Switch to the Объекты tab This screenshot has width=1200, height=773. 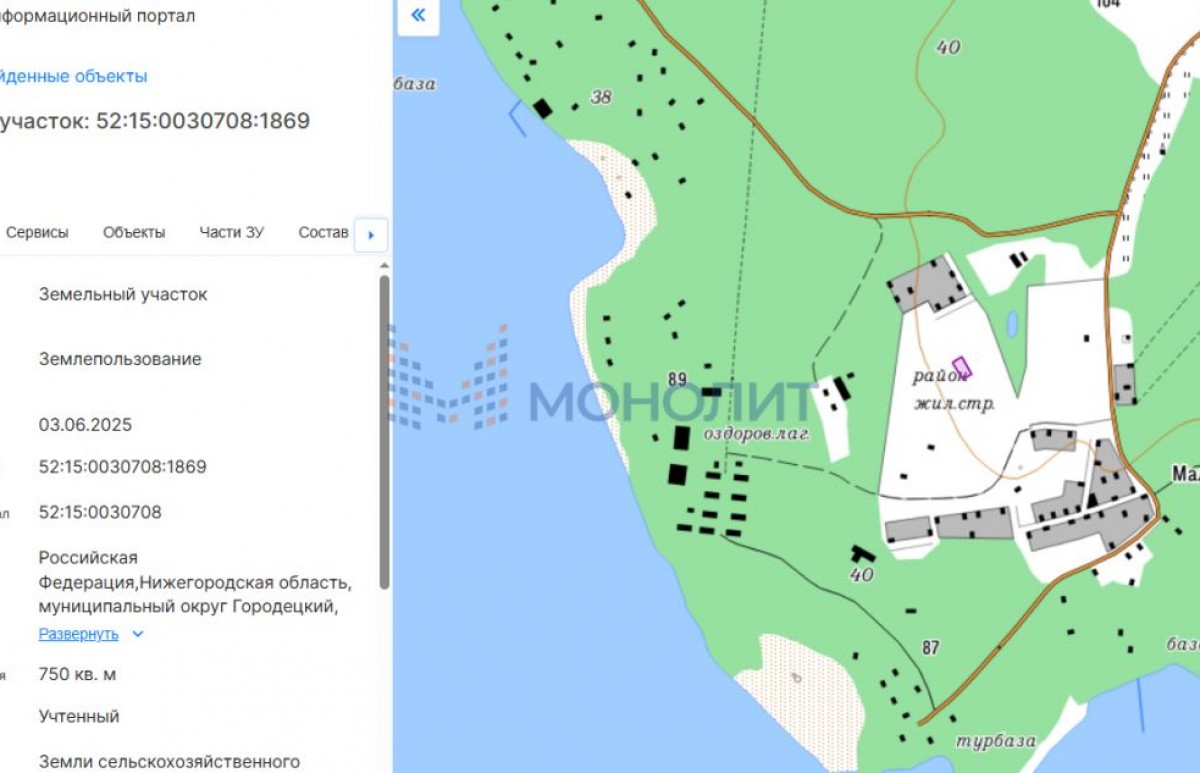click(134, 232)
